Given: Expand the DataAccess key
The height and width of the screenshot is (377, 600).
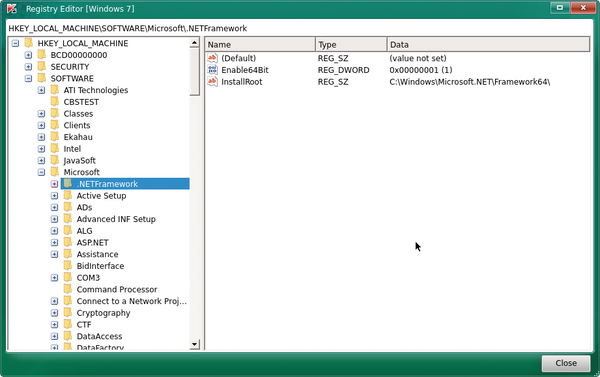Looking at the screenshot, I should click(x=54, y=336).
